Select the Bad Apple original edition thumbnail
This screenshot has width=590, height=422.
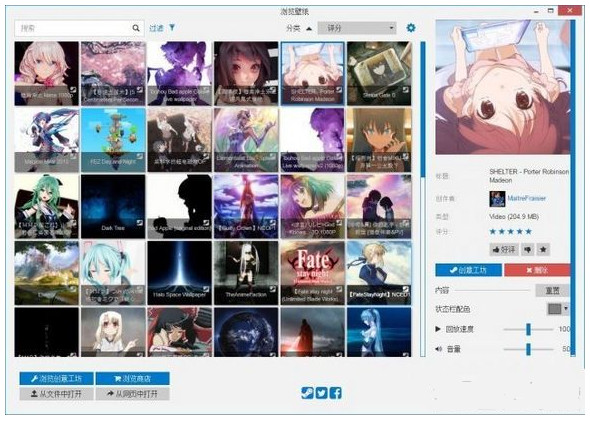coord(179,206)
